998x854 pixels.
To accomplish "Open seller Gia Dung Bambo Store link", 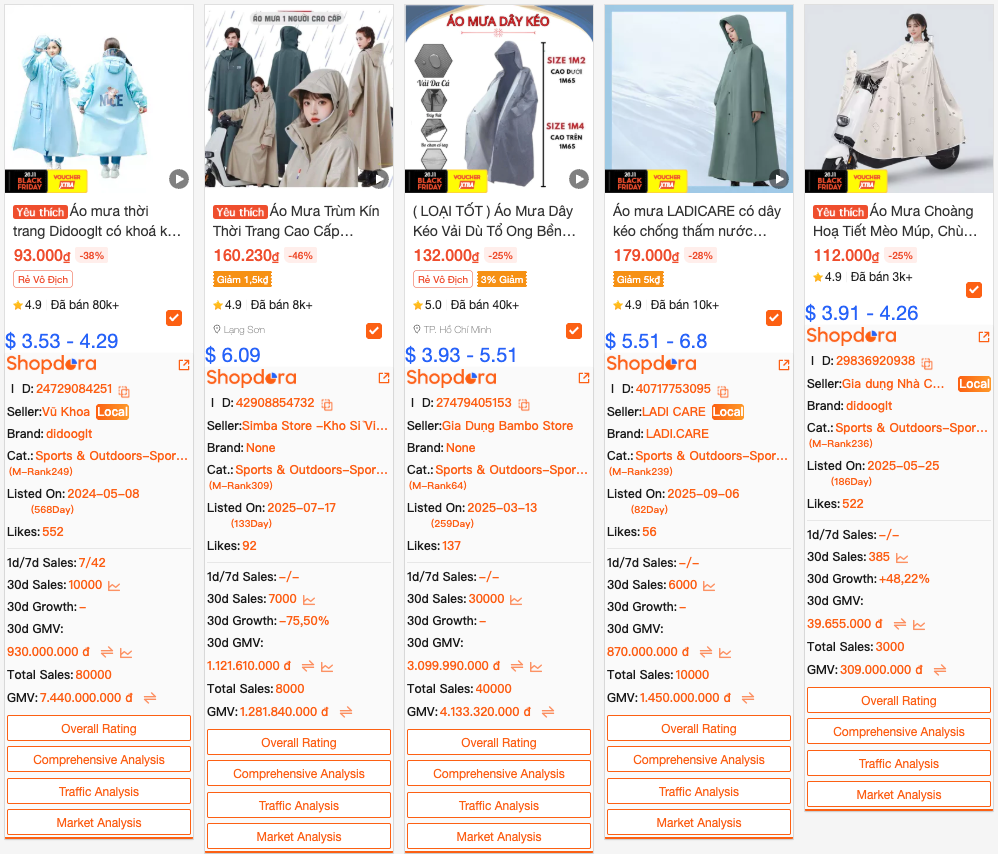I will coord(507,426).
